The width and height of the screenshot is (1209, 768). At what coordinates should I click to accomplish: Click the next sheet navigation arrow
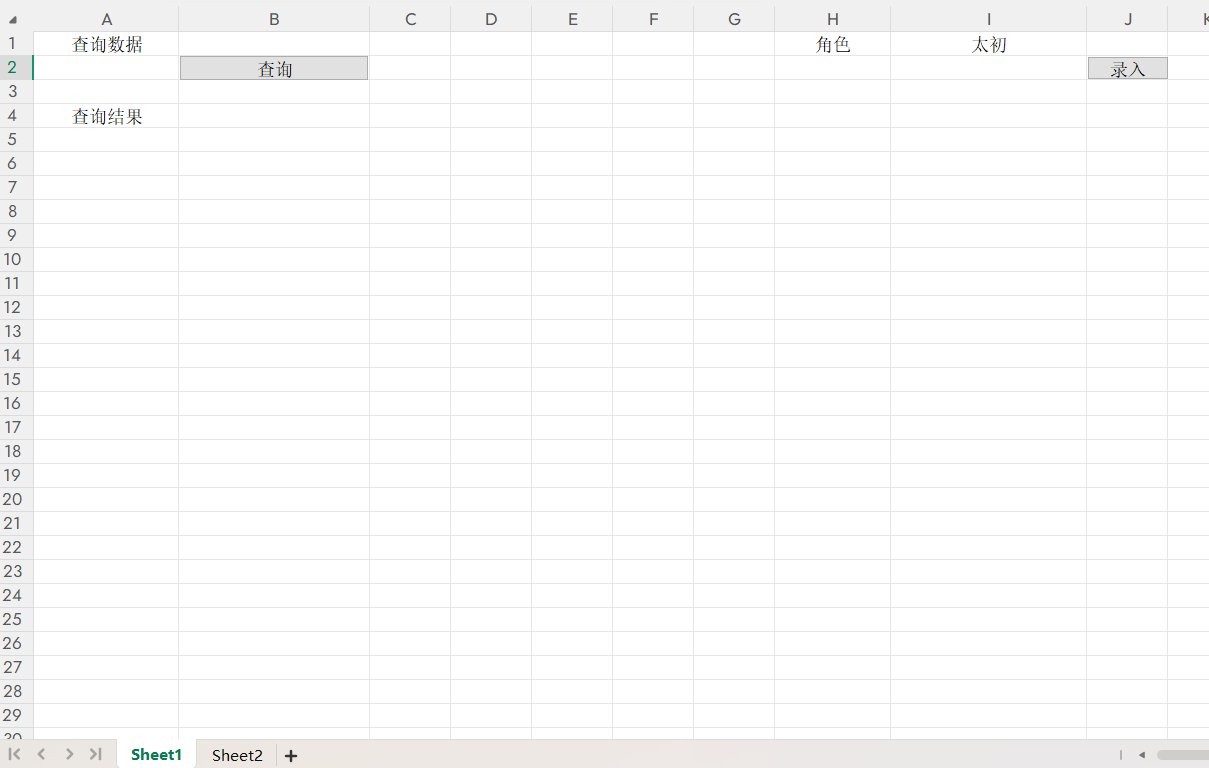(x=68, y=754)
